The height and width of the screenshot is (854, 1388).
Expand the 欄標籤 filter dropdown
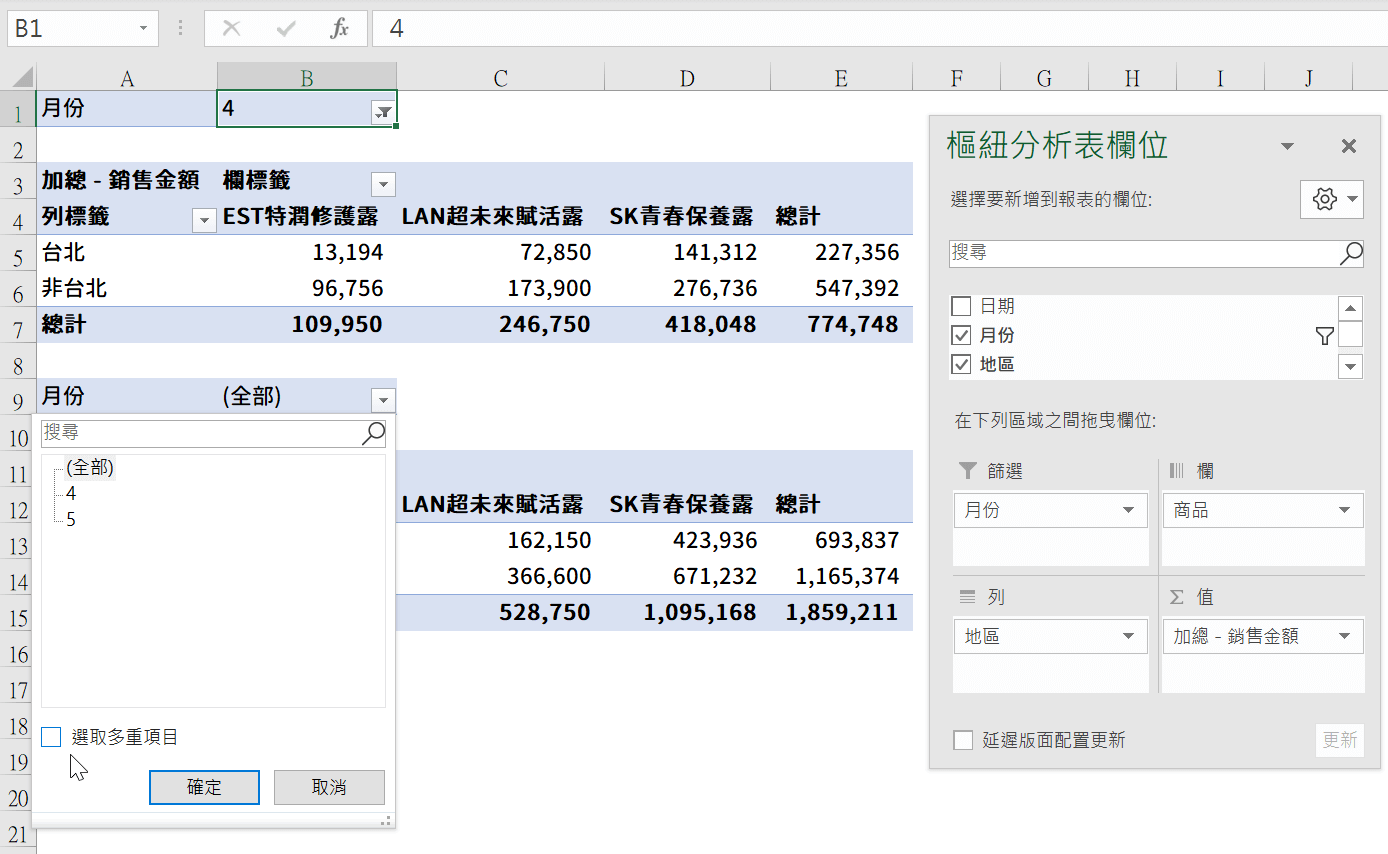pos(383,184)
